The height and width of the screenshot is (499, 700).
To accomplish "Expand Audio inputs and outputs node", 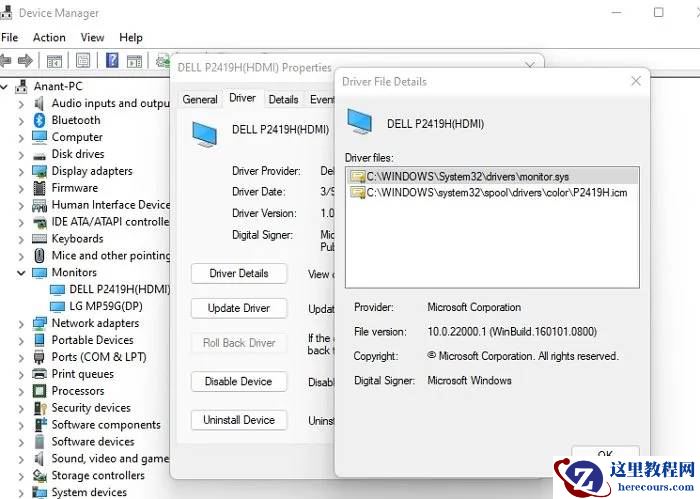I will (21, 104).
